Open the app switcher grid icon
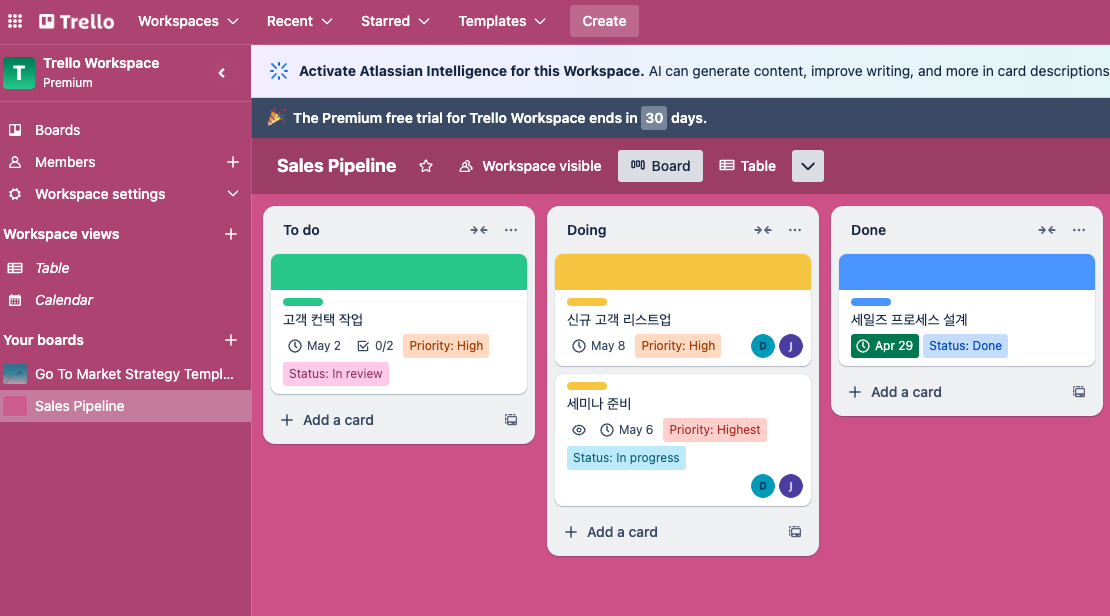 coord(15,21)
